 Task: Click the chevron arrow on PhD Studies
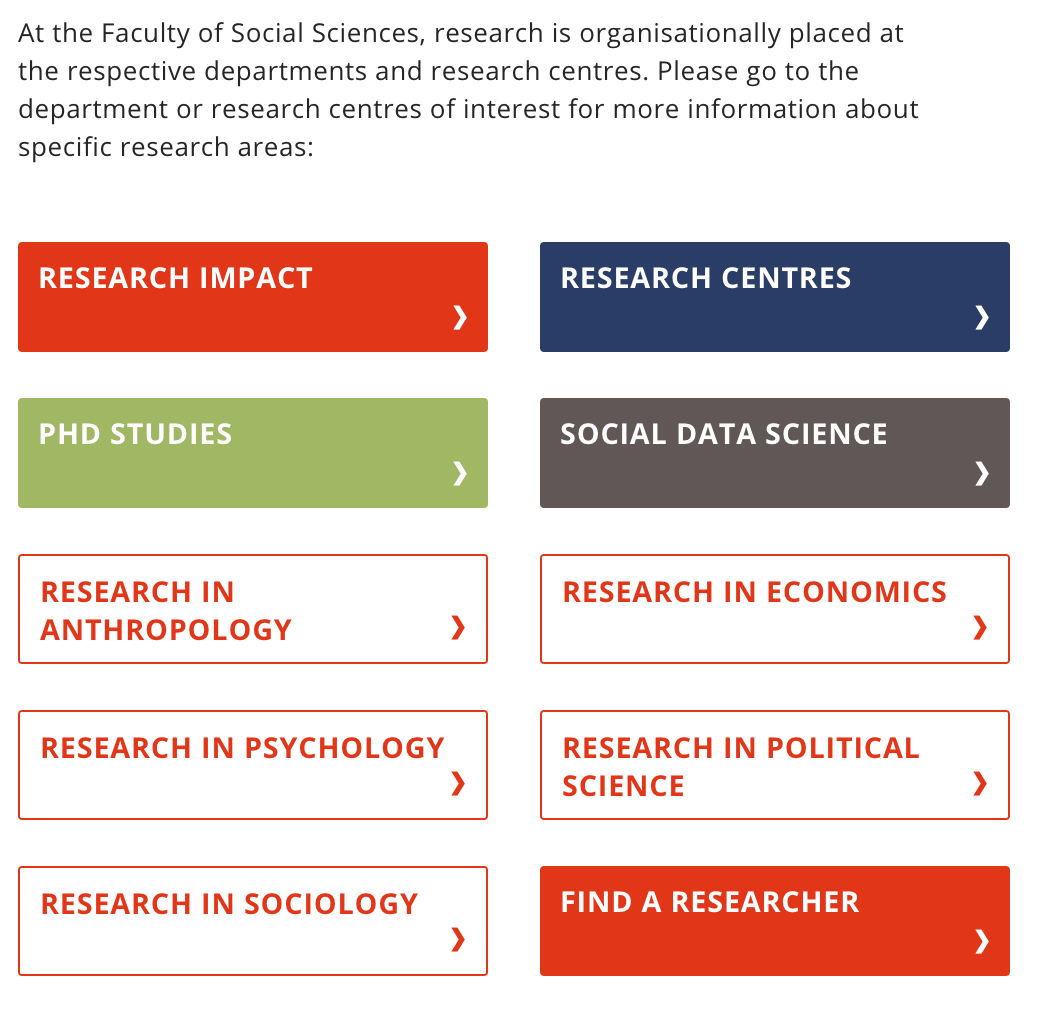(x=460, y=473)
